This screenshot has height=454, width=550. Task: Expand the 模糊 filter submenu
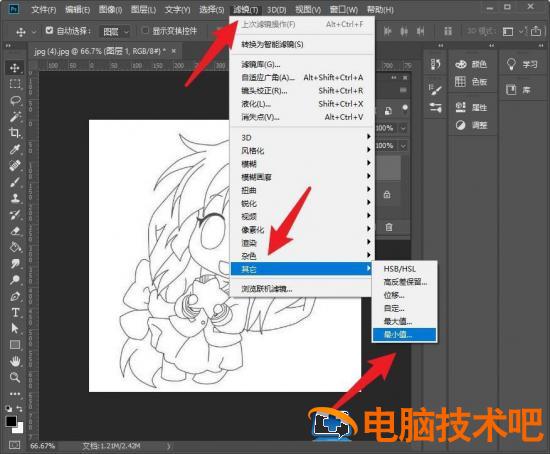(x=302, y=163)
